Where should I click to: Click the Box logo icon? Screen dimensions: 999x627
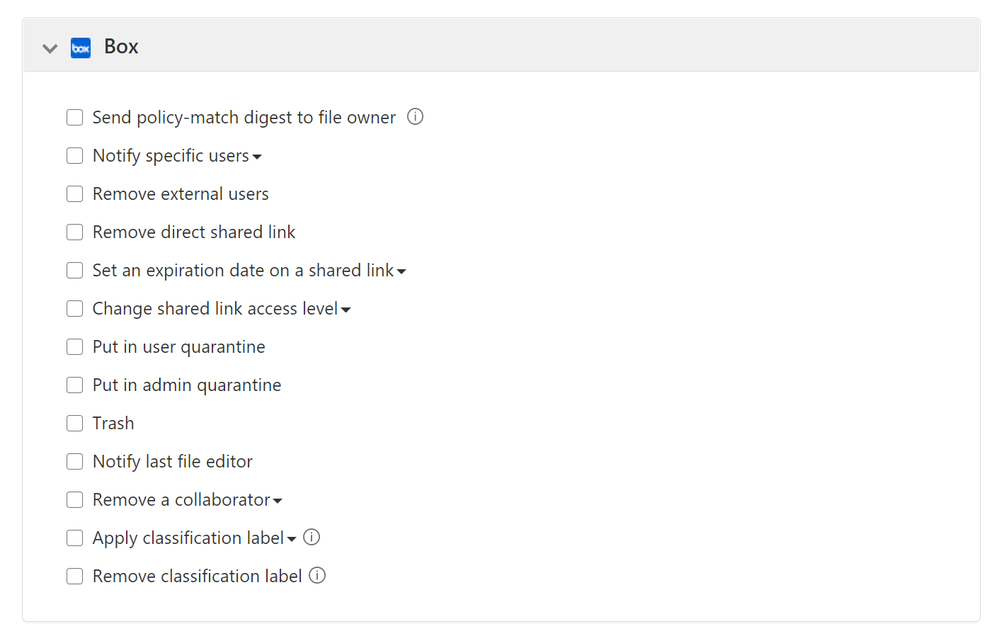point(81,47)
